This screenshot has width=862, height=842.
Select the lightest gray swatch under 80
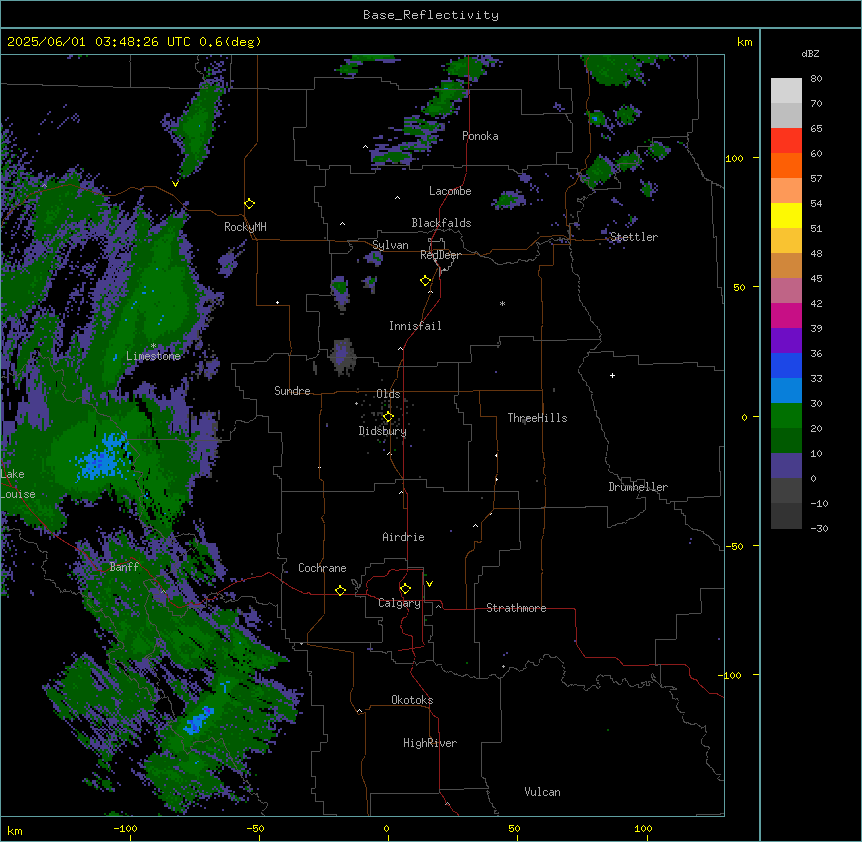pos(786,91)
